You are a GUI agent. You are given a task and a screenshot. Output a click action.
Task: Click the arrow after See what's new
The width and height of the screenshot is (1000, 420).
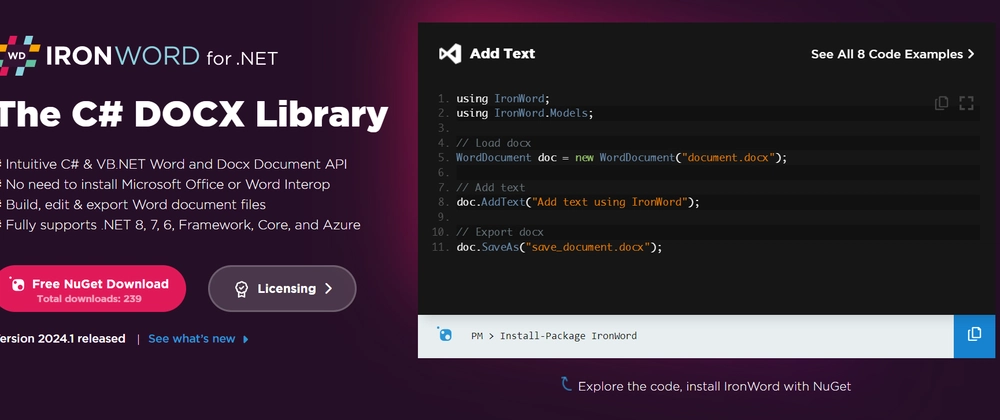[246, 339]
